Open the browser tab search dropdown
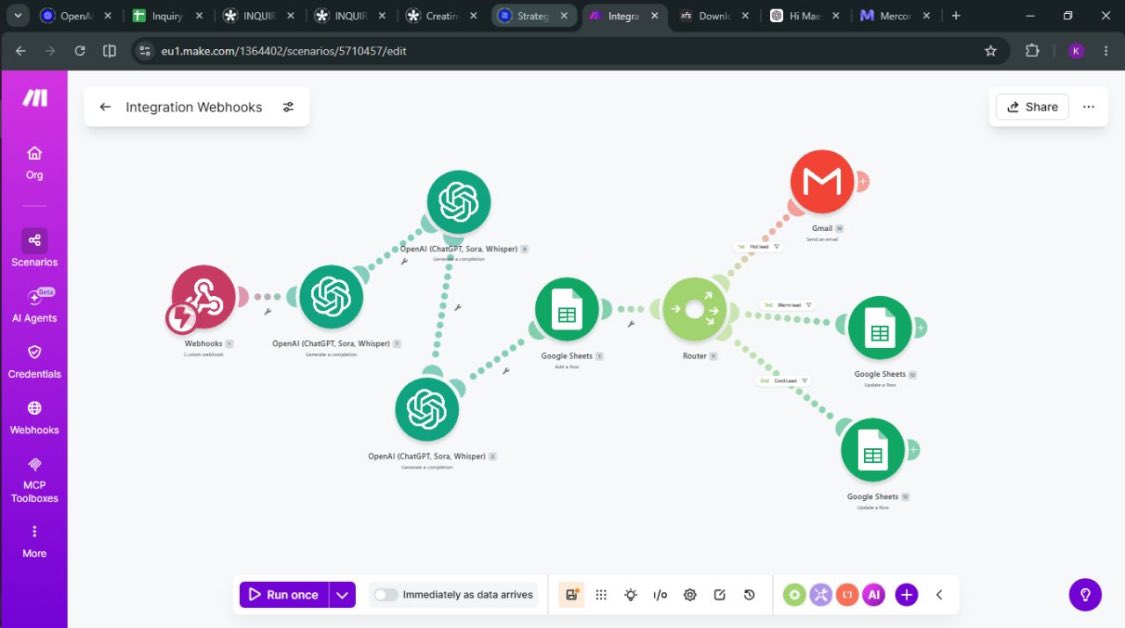 pos(17,15)
